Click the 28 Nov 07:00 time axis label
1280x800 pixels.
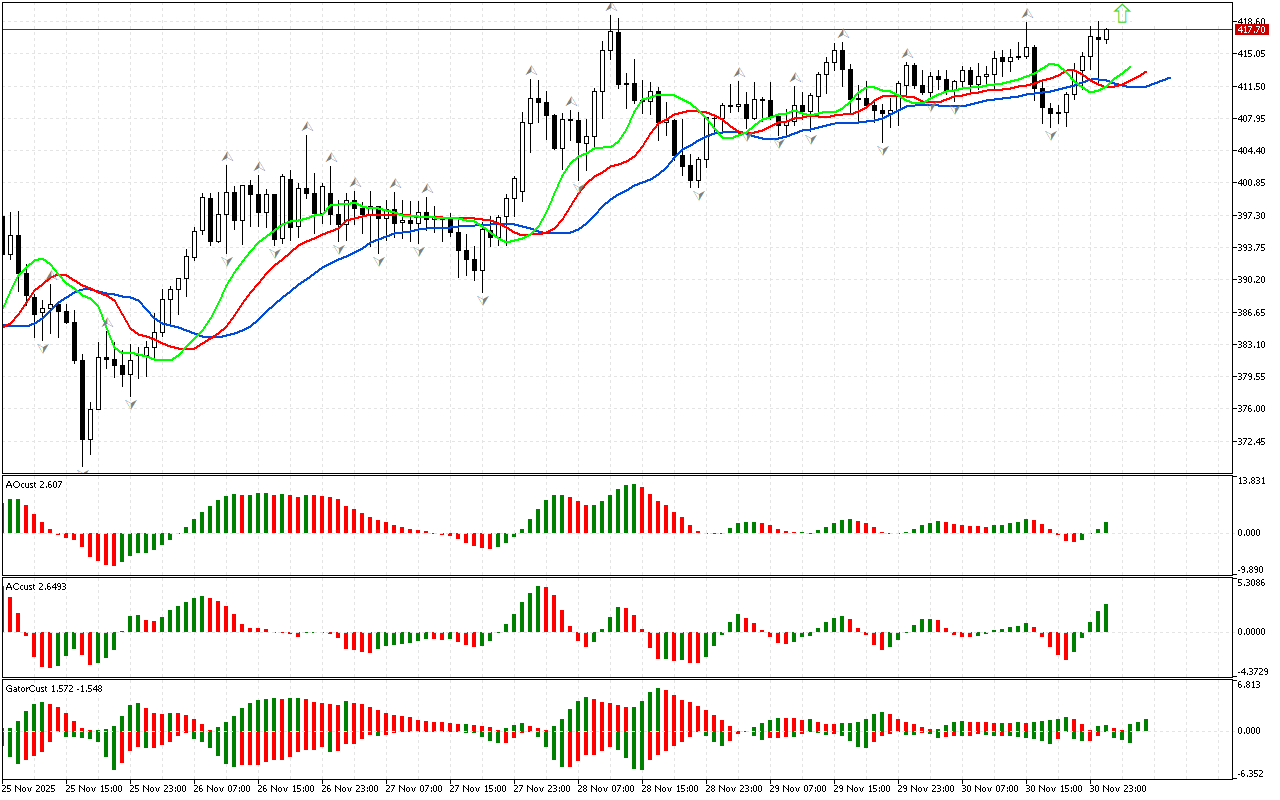point(605,788)
